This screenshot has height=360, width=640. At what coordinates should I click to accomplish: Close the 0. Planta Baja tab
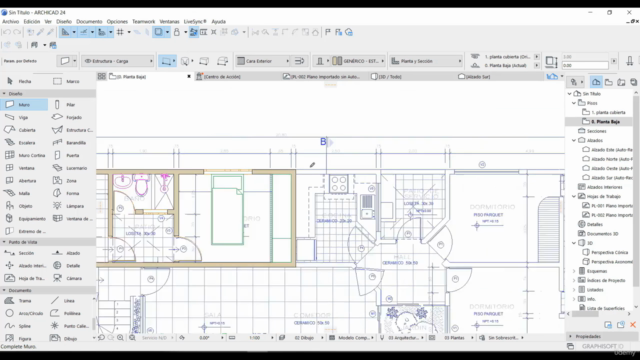pyautogui.click(x=189, y=76)
